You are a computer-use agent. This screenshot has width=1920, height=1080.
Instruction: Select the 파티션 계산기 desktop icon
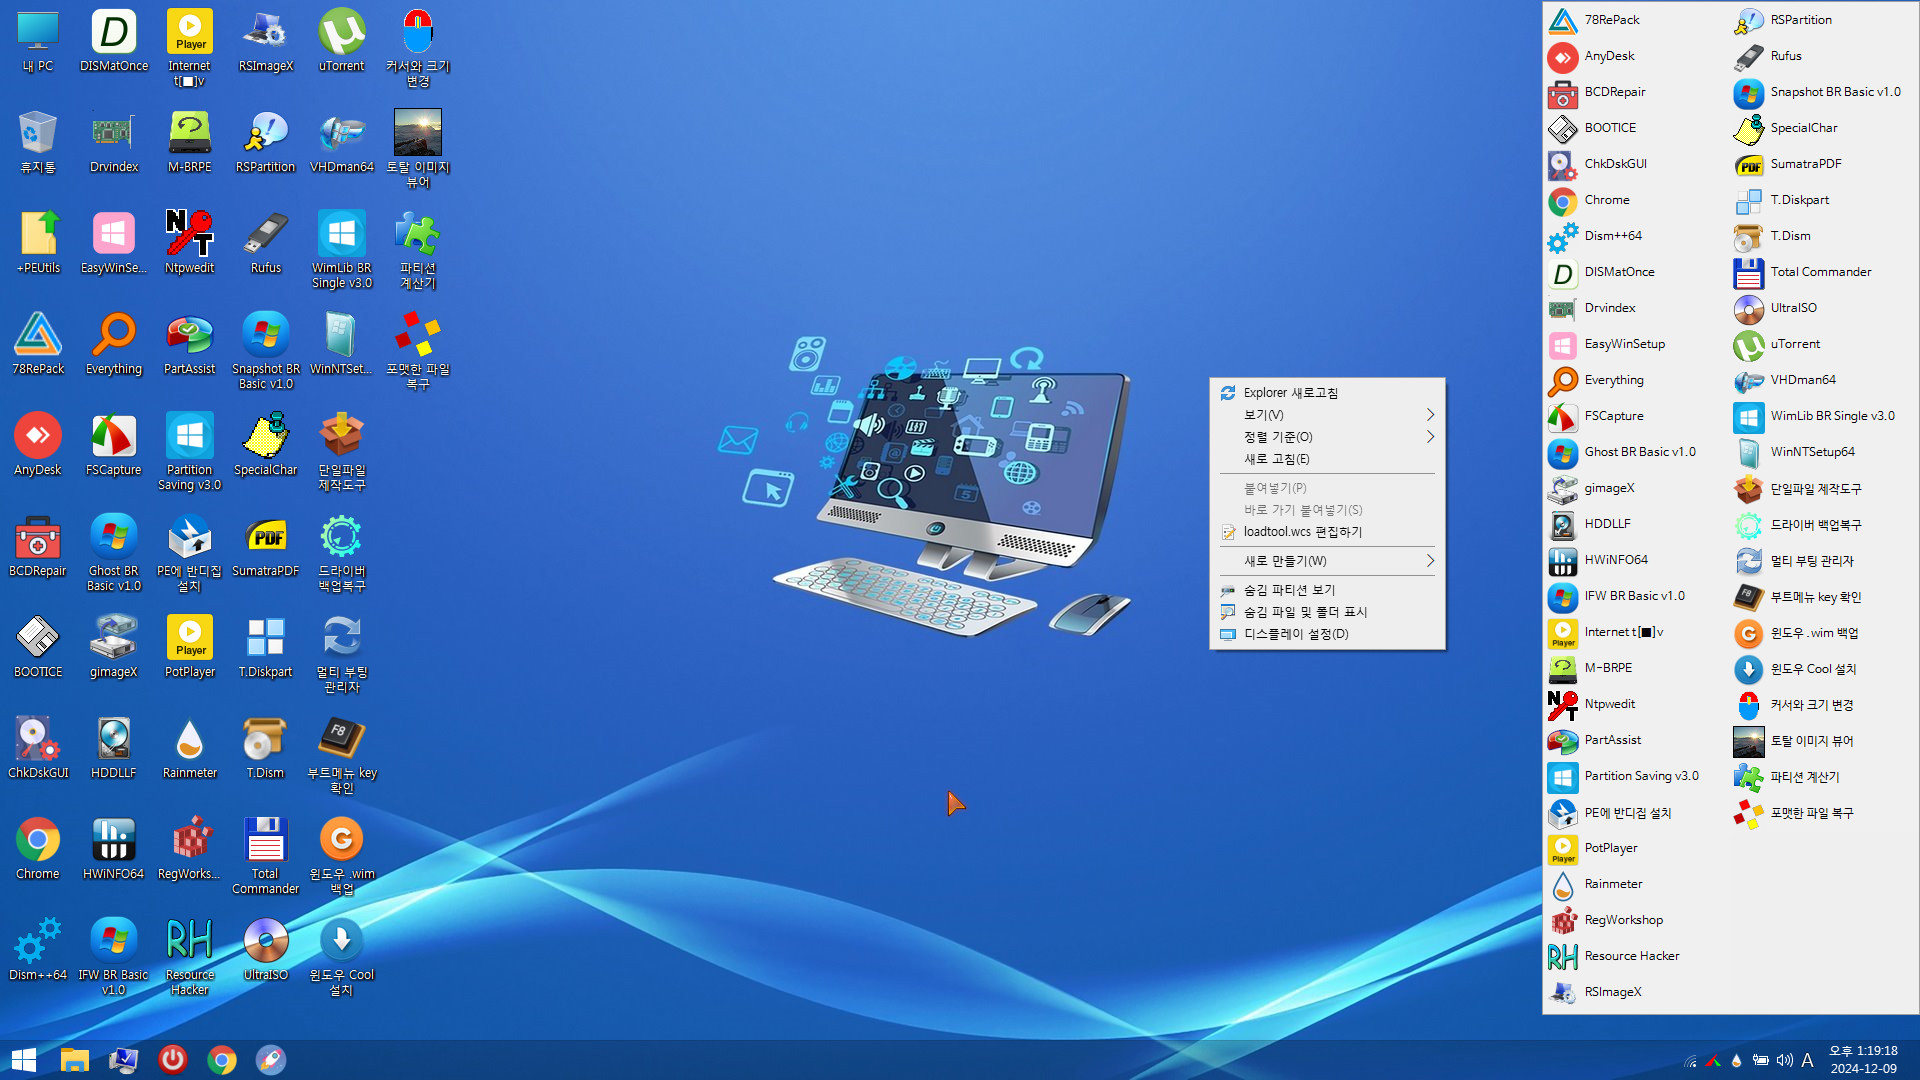tap(418, 250)
